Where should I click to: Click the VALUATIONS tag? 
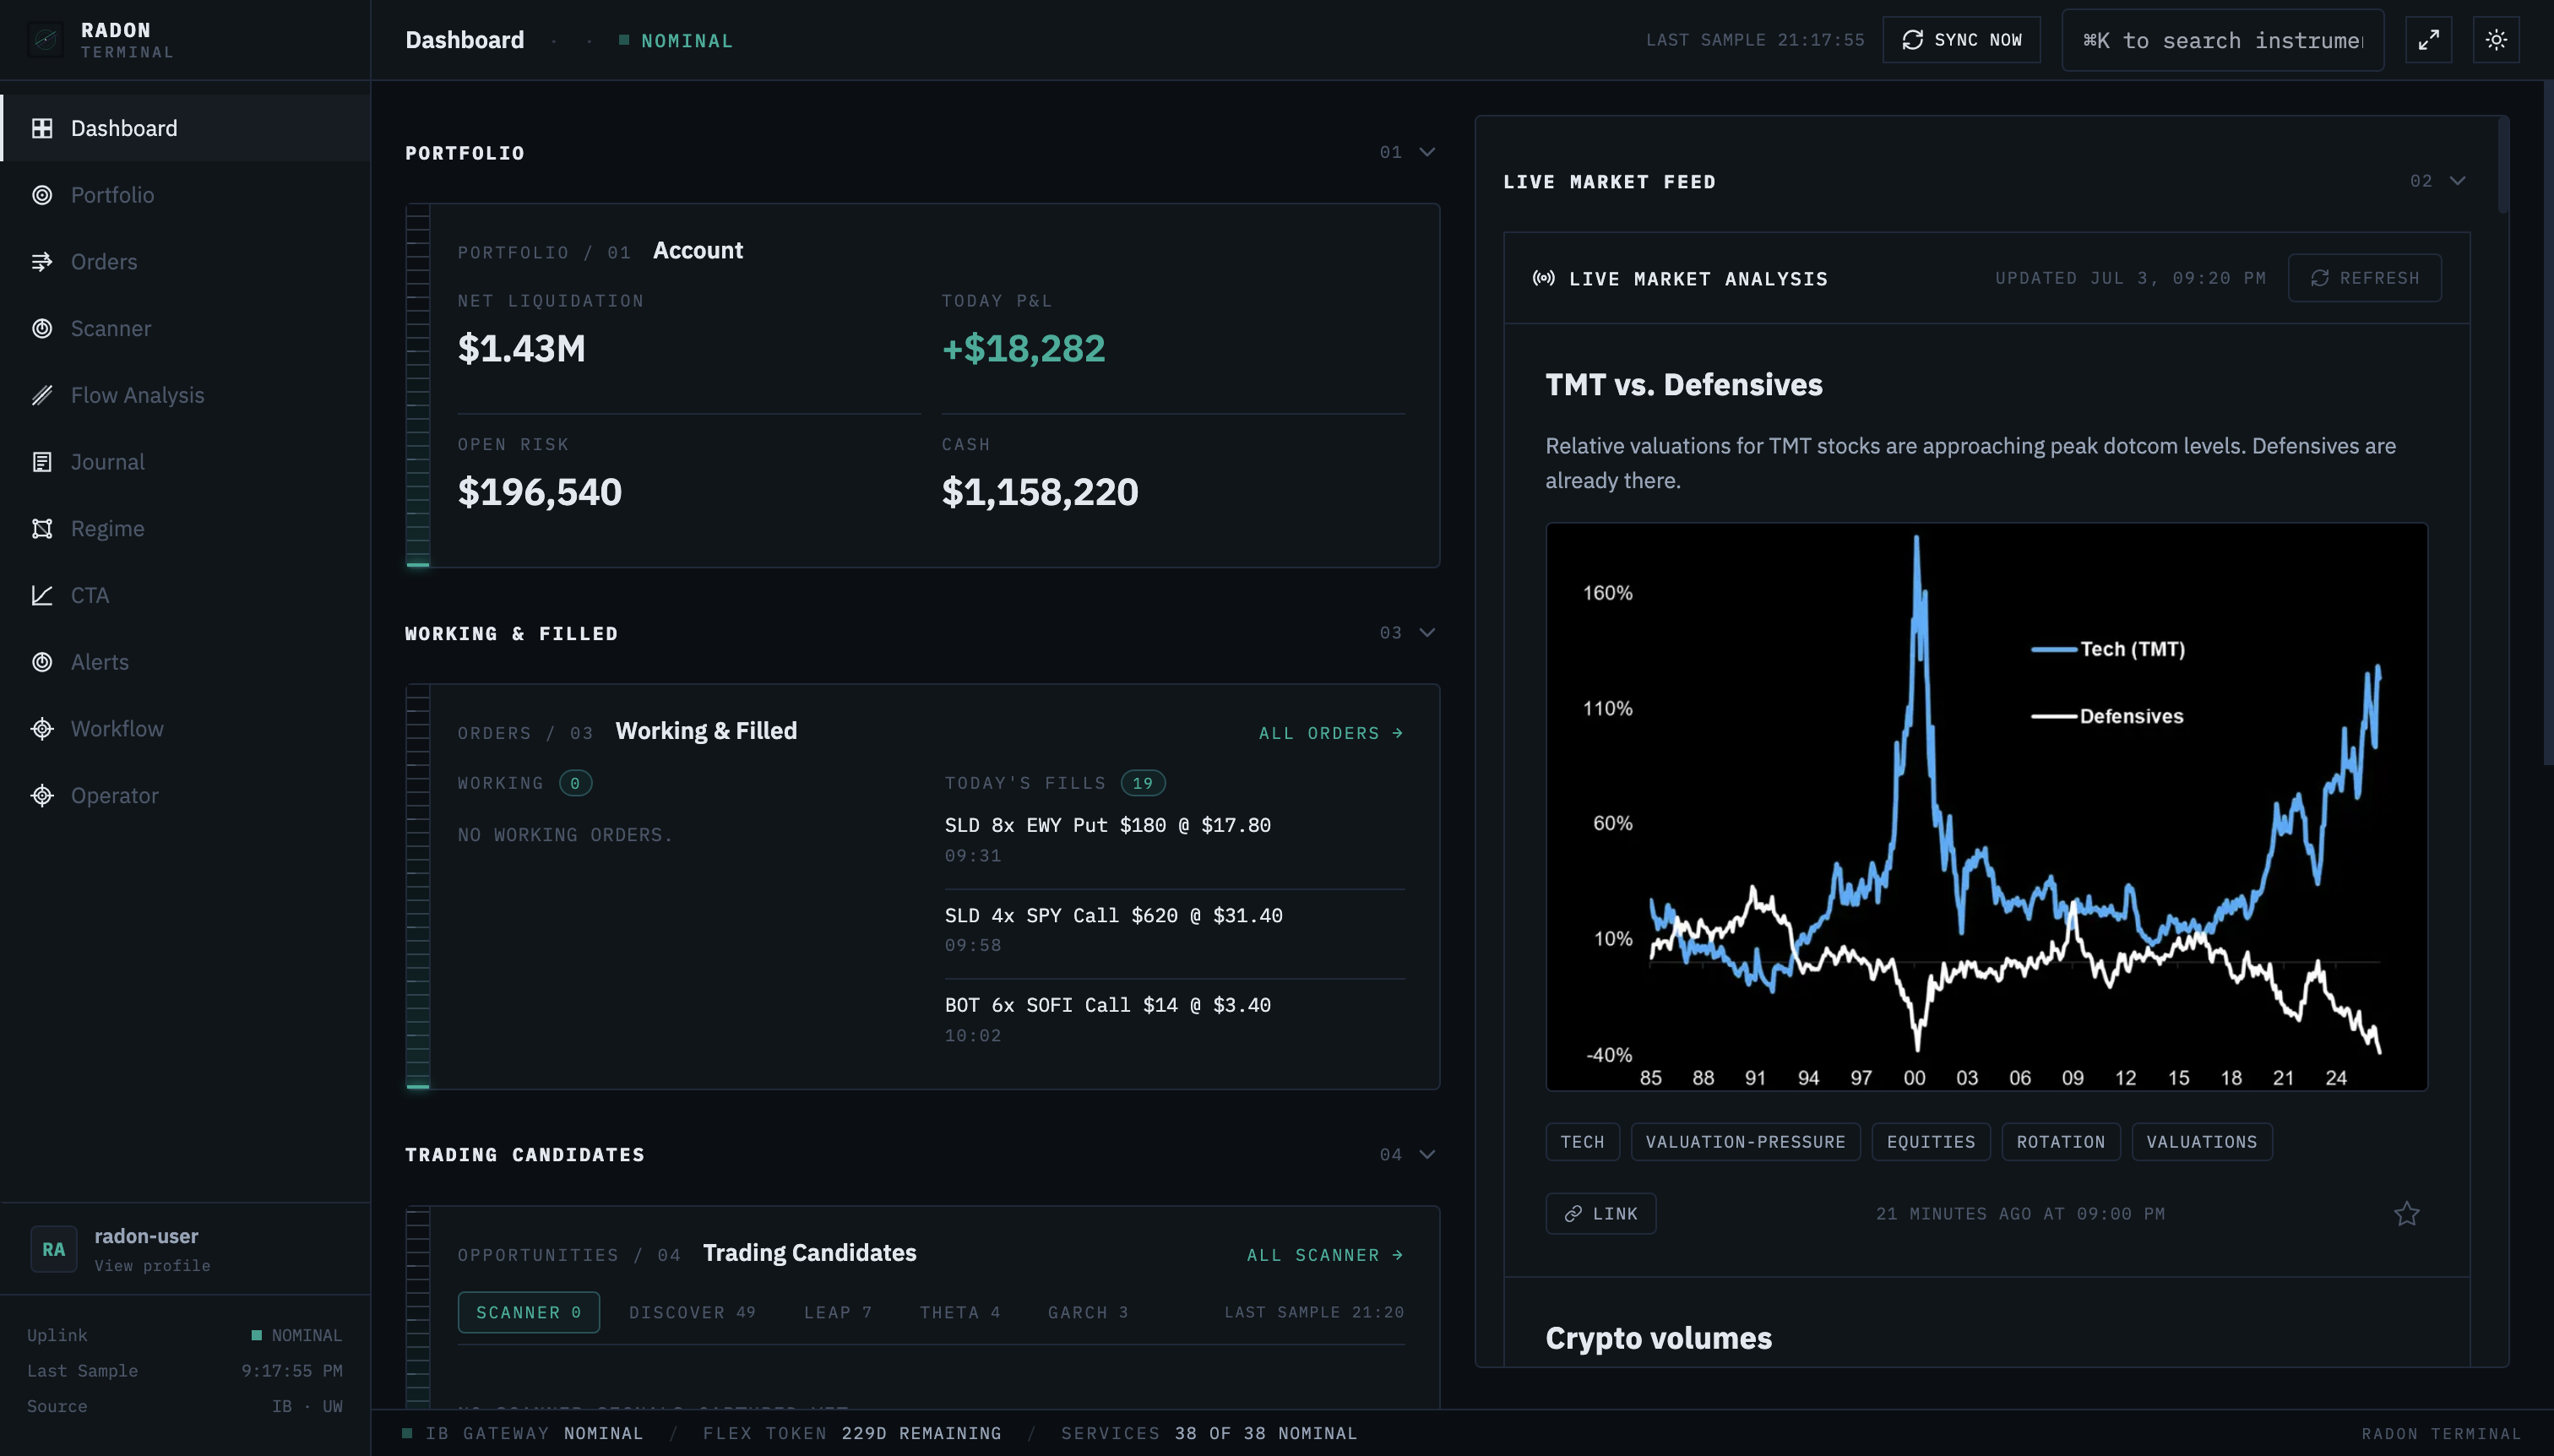tap(2202, 1142)
